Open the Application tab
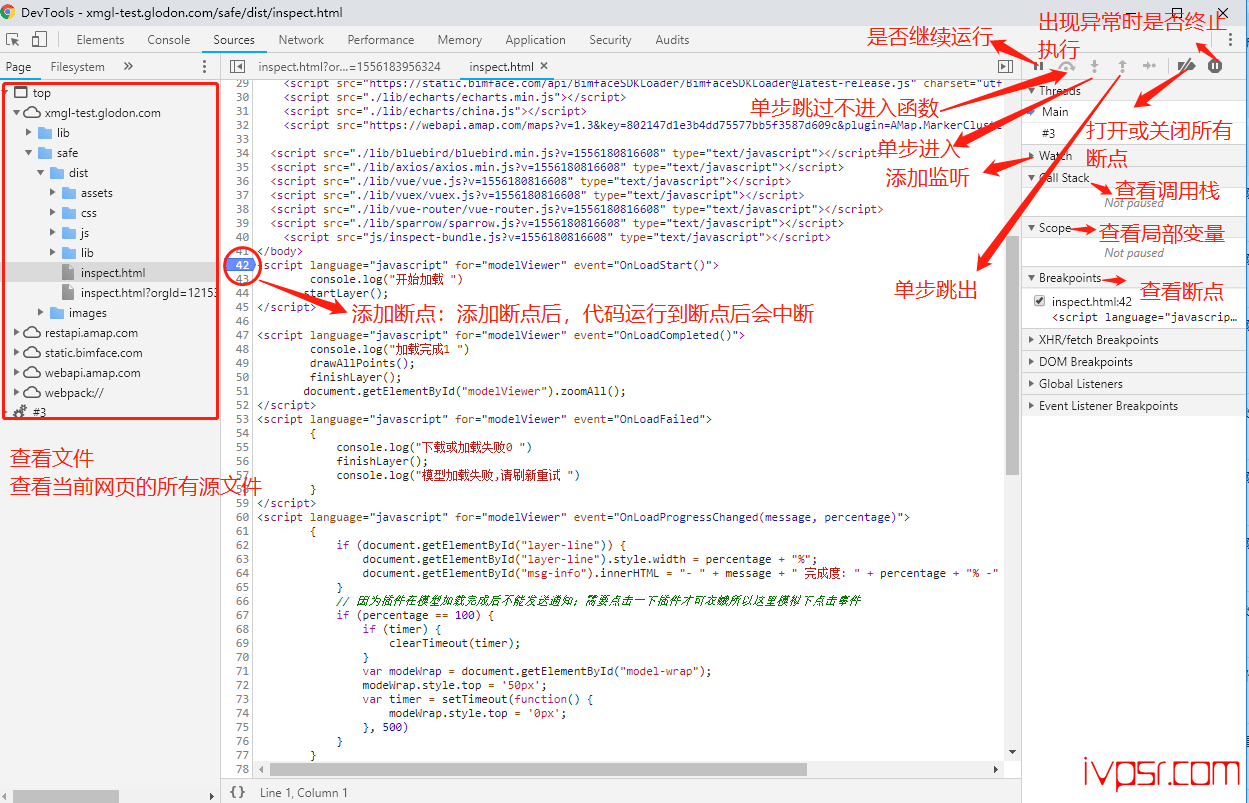 coord(536,40)
